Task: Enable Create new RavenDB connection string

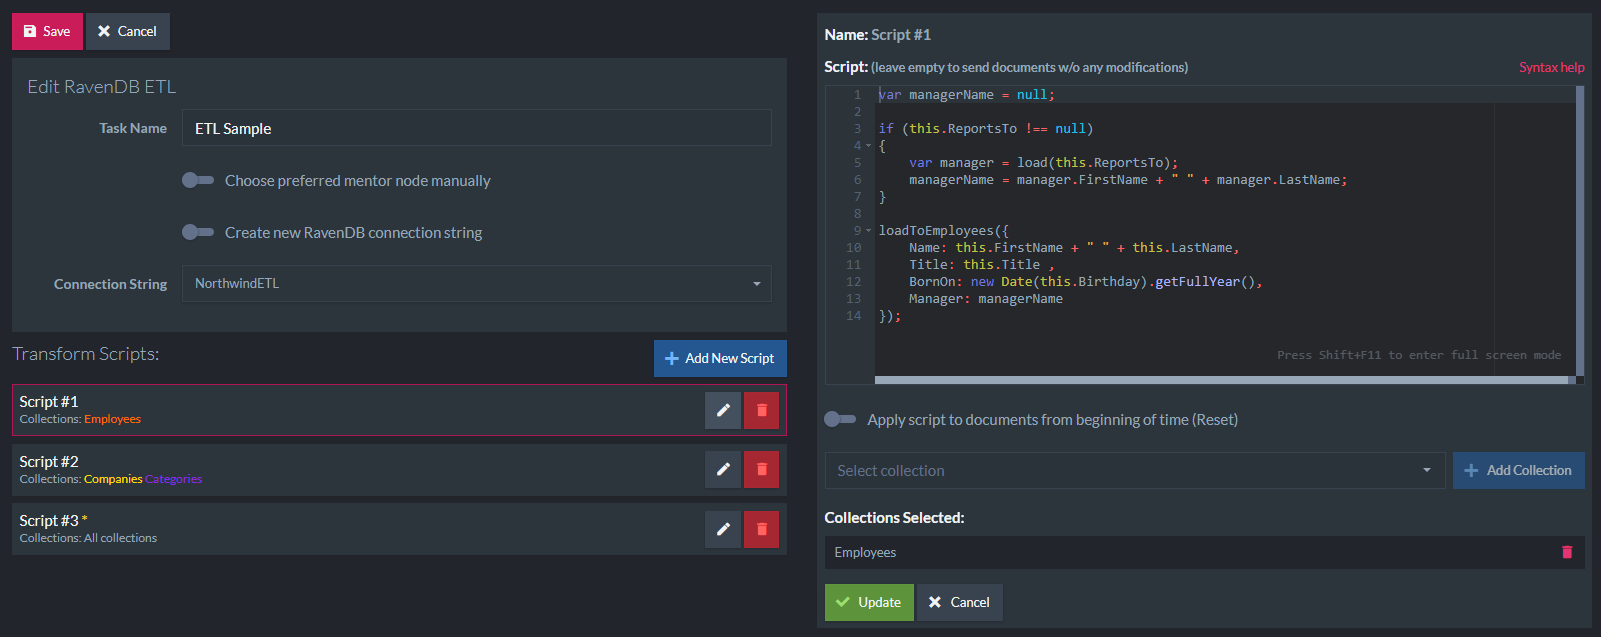Action: point(198,232)
